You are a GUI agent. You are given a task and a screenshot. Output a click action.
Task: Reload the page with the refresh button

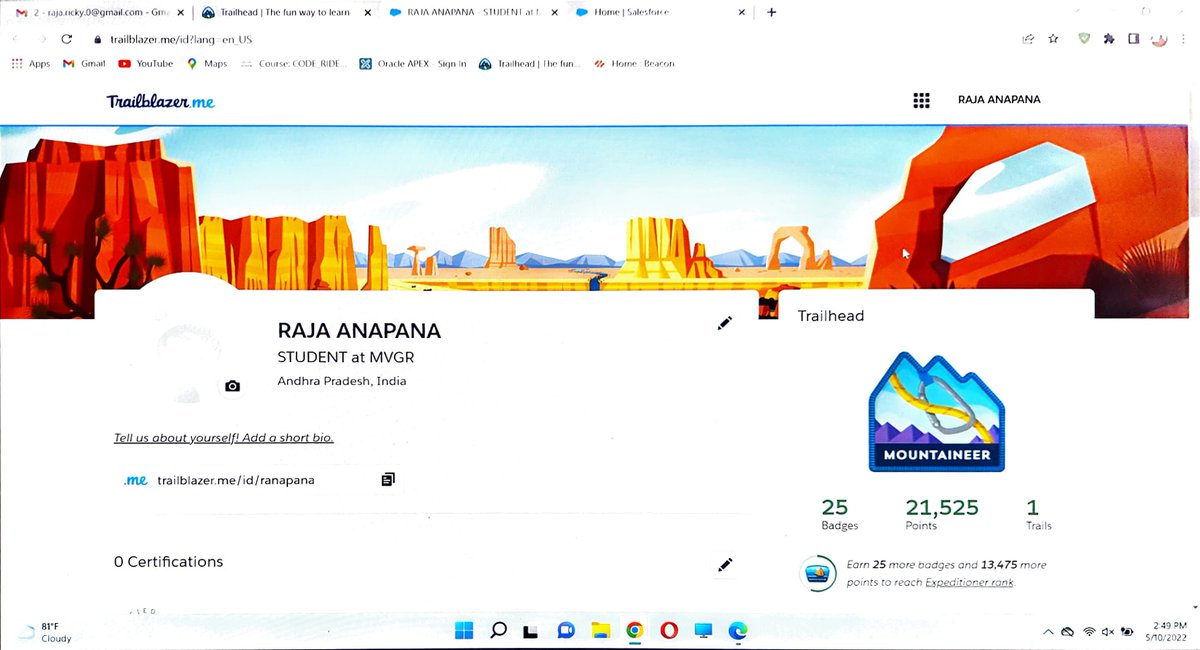tap(66, 39)
